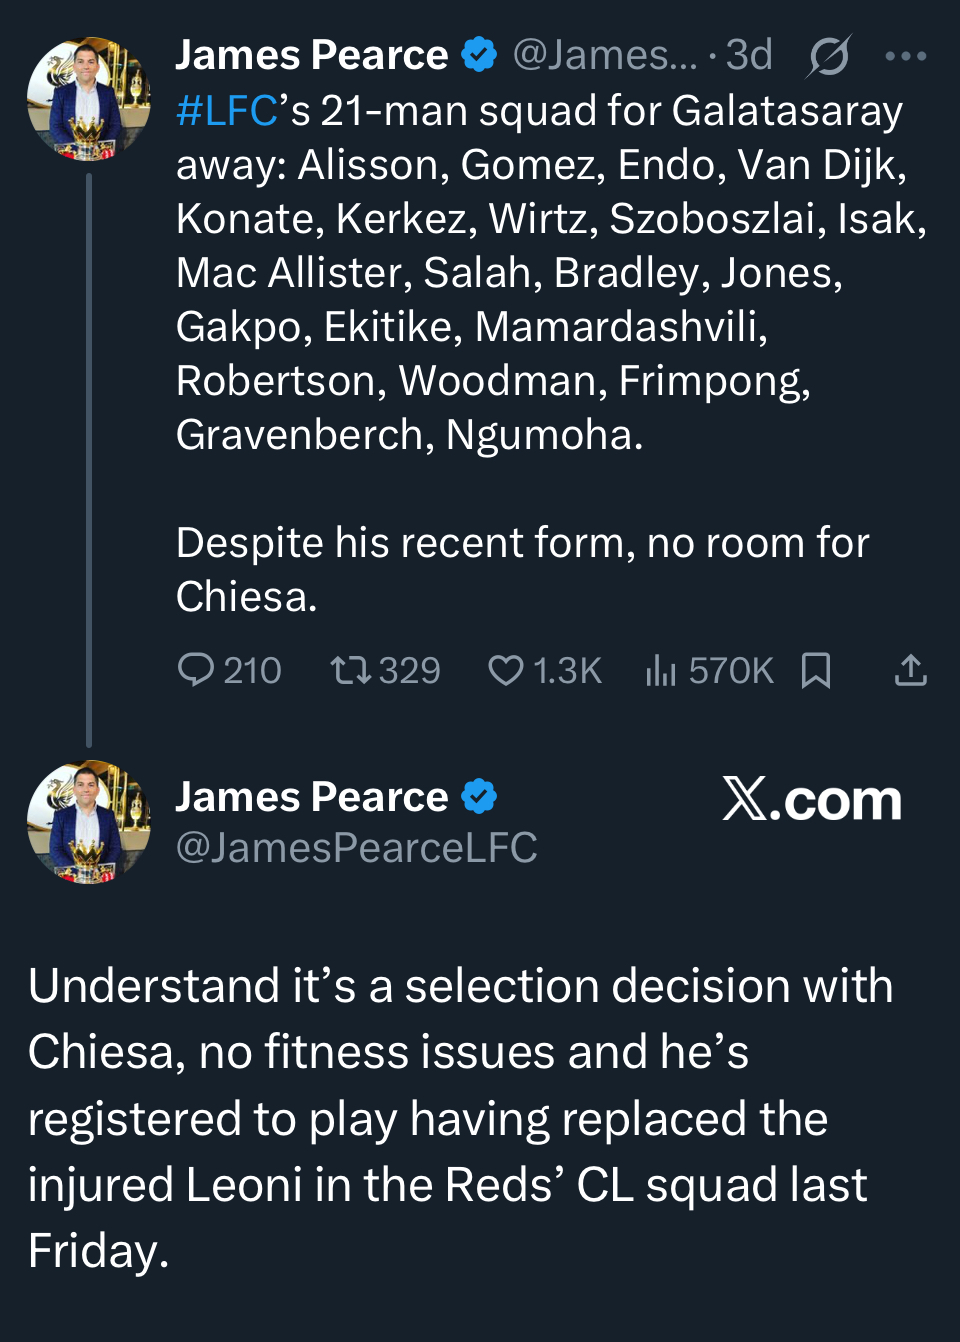Bookmark the squad announcement tweet
This screenshot has width=960, height=1342.
pyautogui.click(x=816, y=670)
